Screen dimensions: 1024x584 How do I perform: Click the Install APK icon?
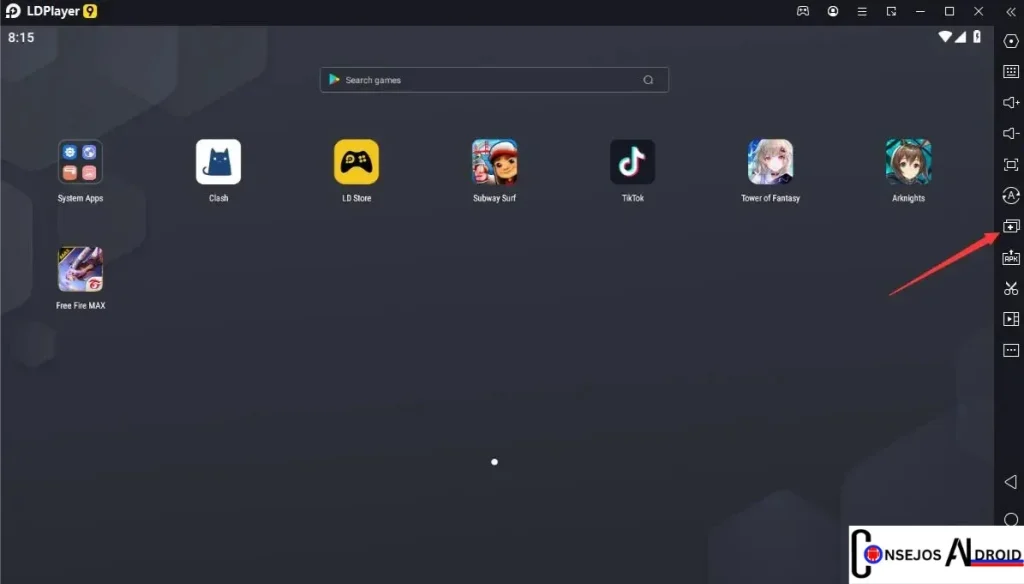1010,258
